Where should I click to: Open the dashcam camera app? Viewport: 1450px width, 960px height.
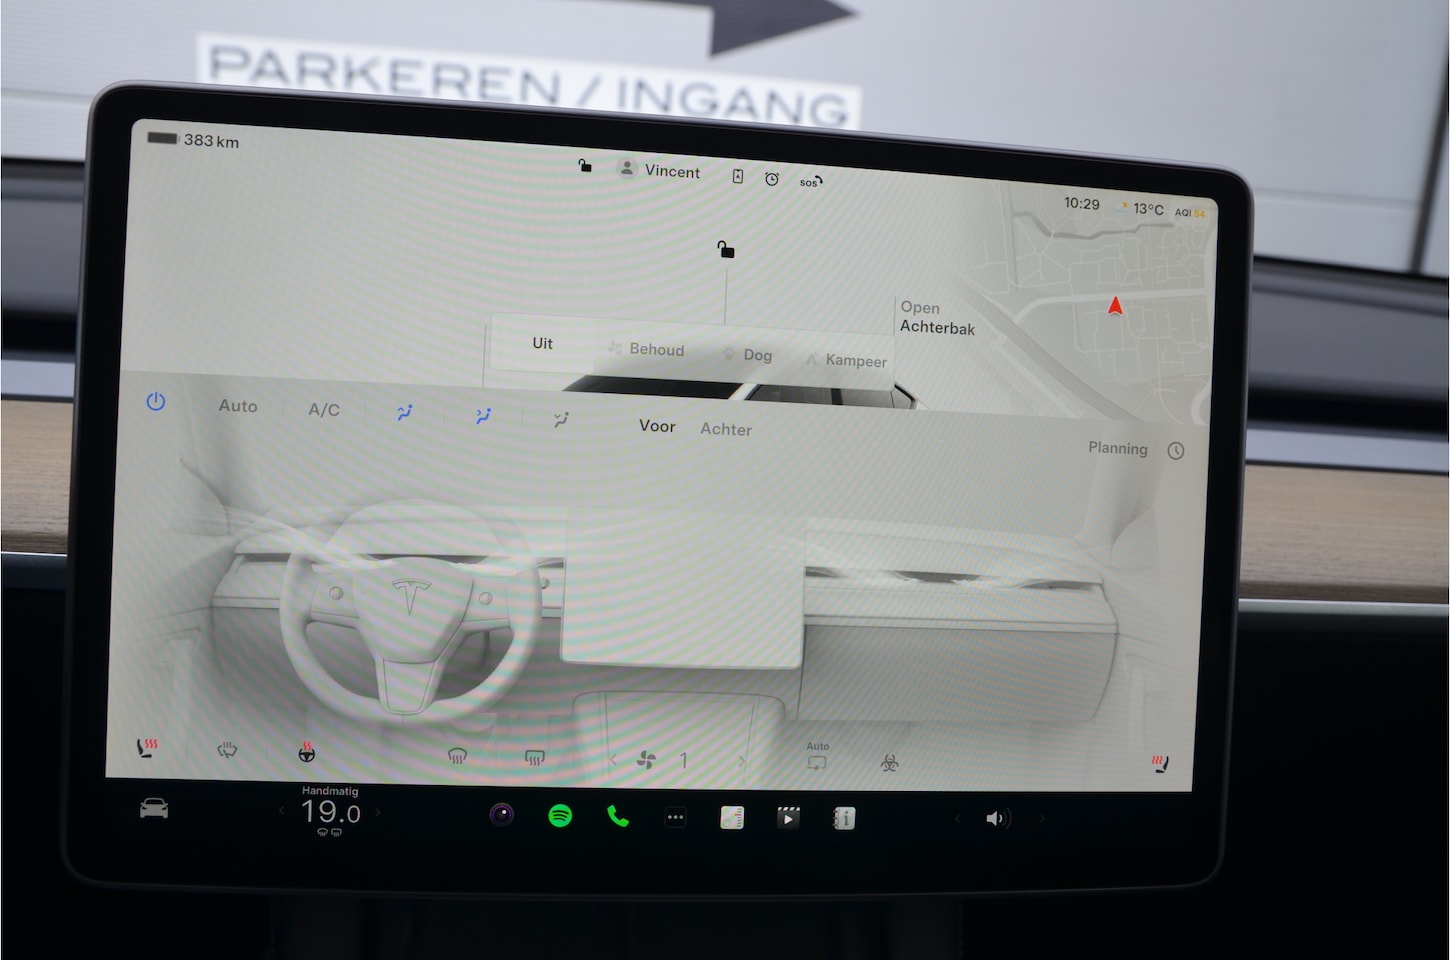[x=502, y=815]
